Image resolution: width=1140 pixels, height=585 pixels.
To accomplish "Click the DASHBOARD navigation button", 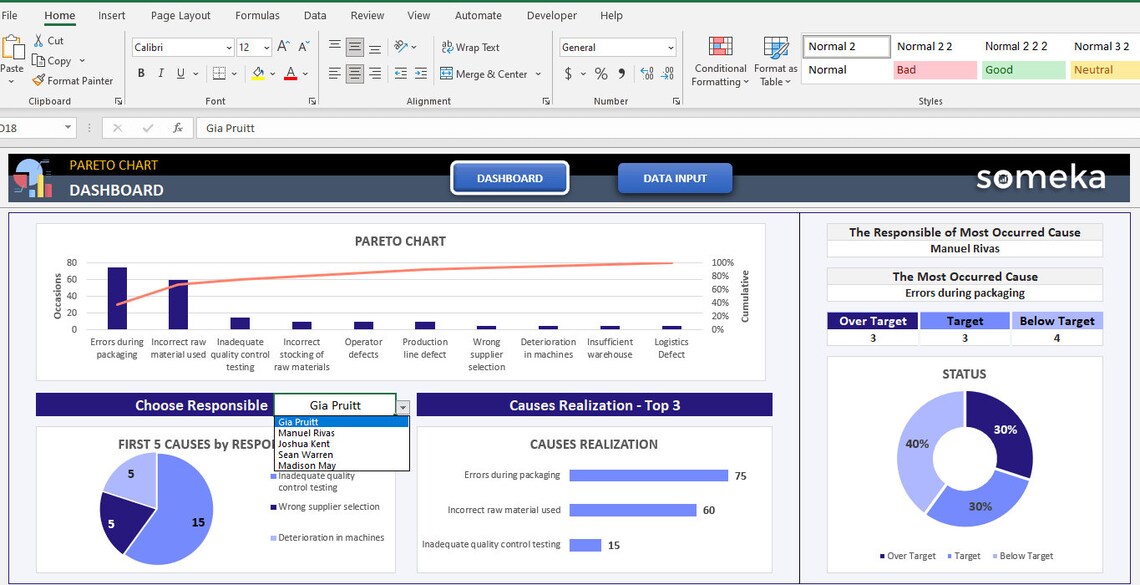I will tap(509, 177).
